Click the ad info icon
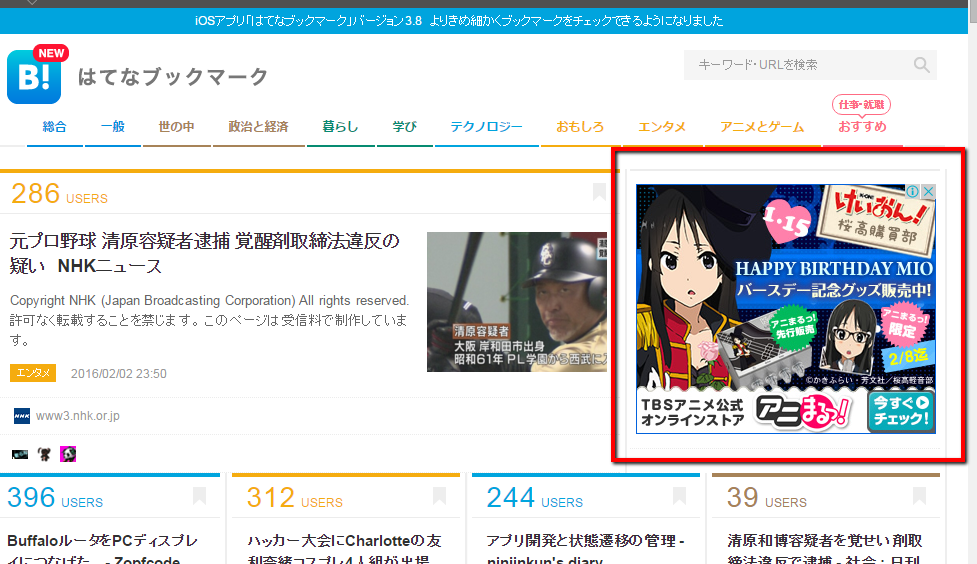The width and height of the screenshot is (977, 564). point(913,191)
